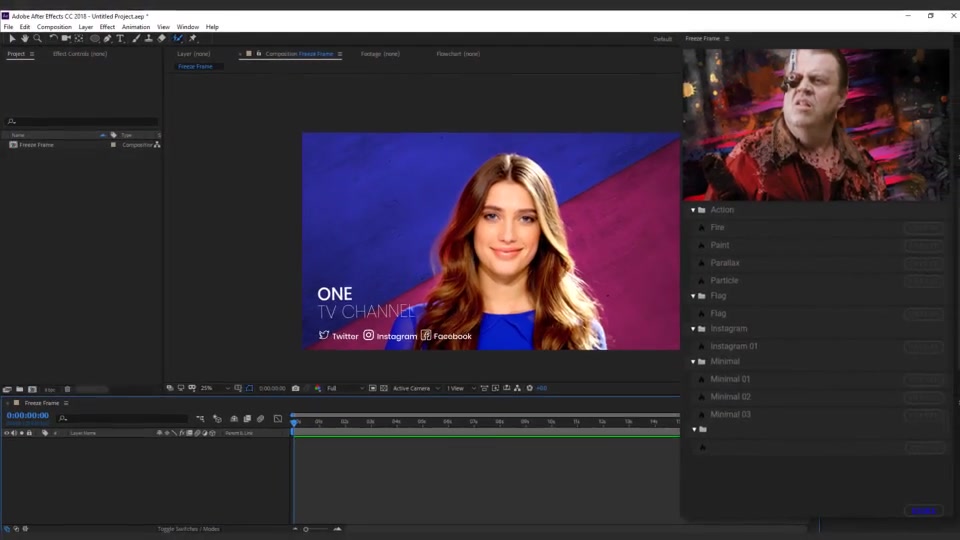Enable motion blur for the composition
The height and width of the screenshot is (540, 960).
coord(261,419)
